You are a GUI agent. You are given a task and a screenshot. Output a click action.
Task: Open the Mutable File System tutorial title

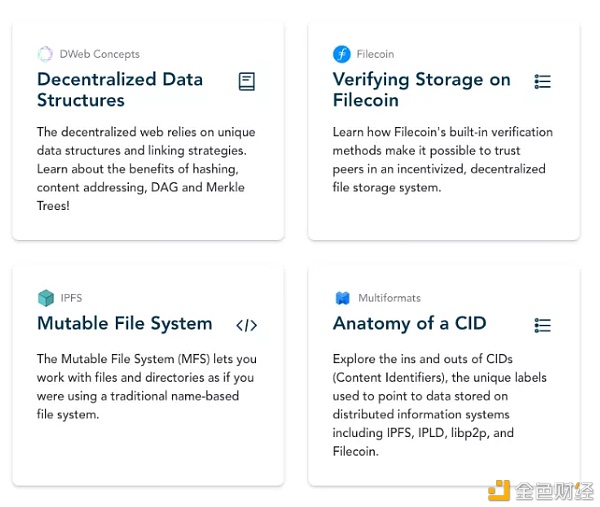(124, 323)
